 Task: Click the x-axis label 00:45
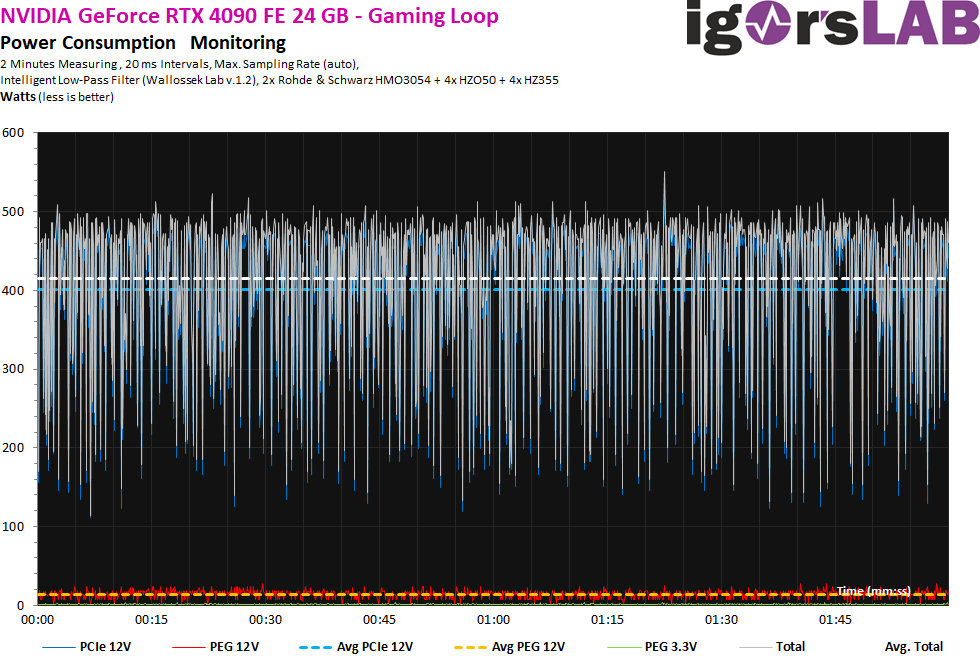tap(379, 619)
